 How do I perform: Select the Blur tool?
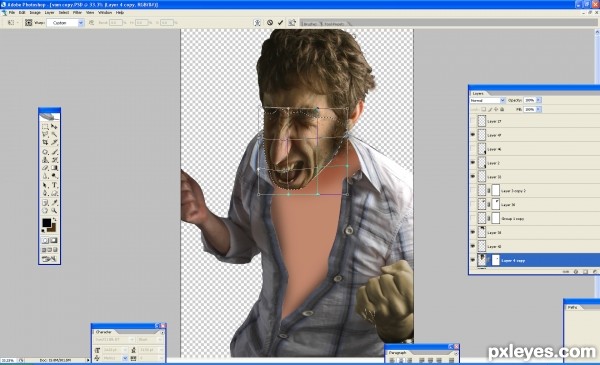point(45,176)
